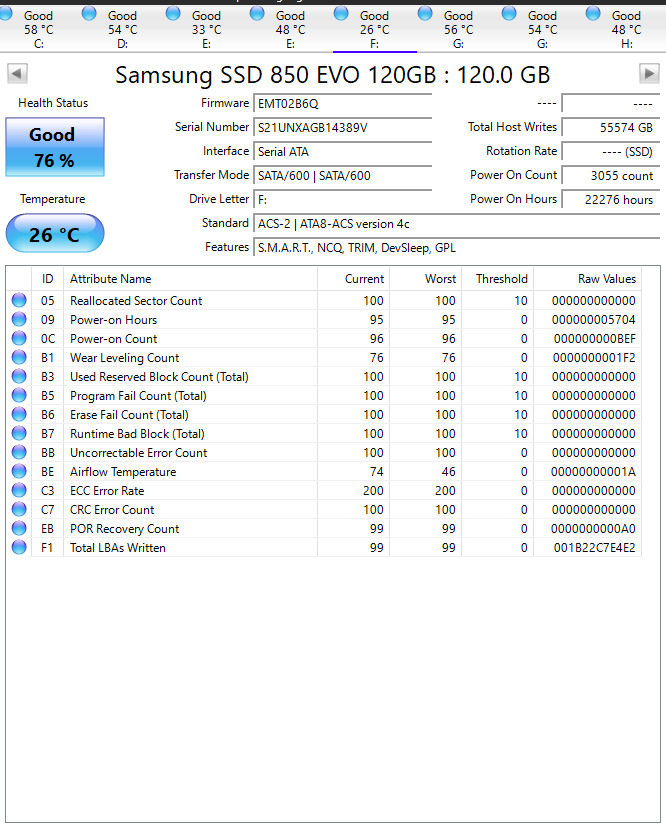This screenshot has height=827, width=666.
Task: Click the Rotation Rate value field
Action: click(x=611, y=152)
